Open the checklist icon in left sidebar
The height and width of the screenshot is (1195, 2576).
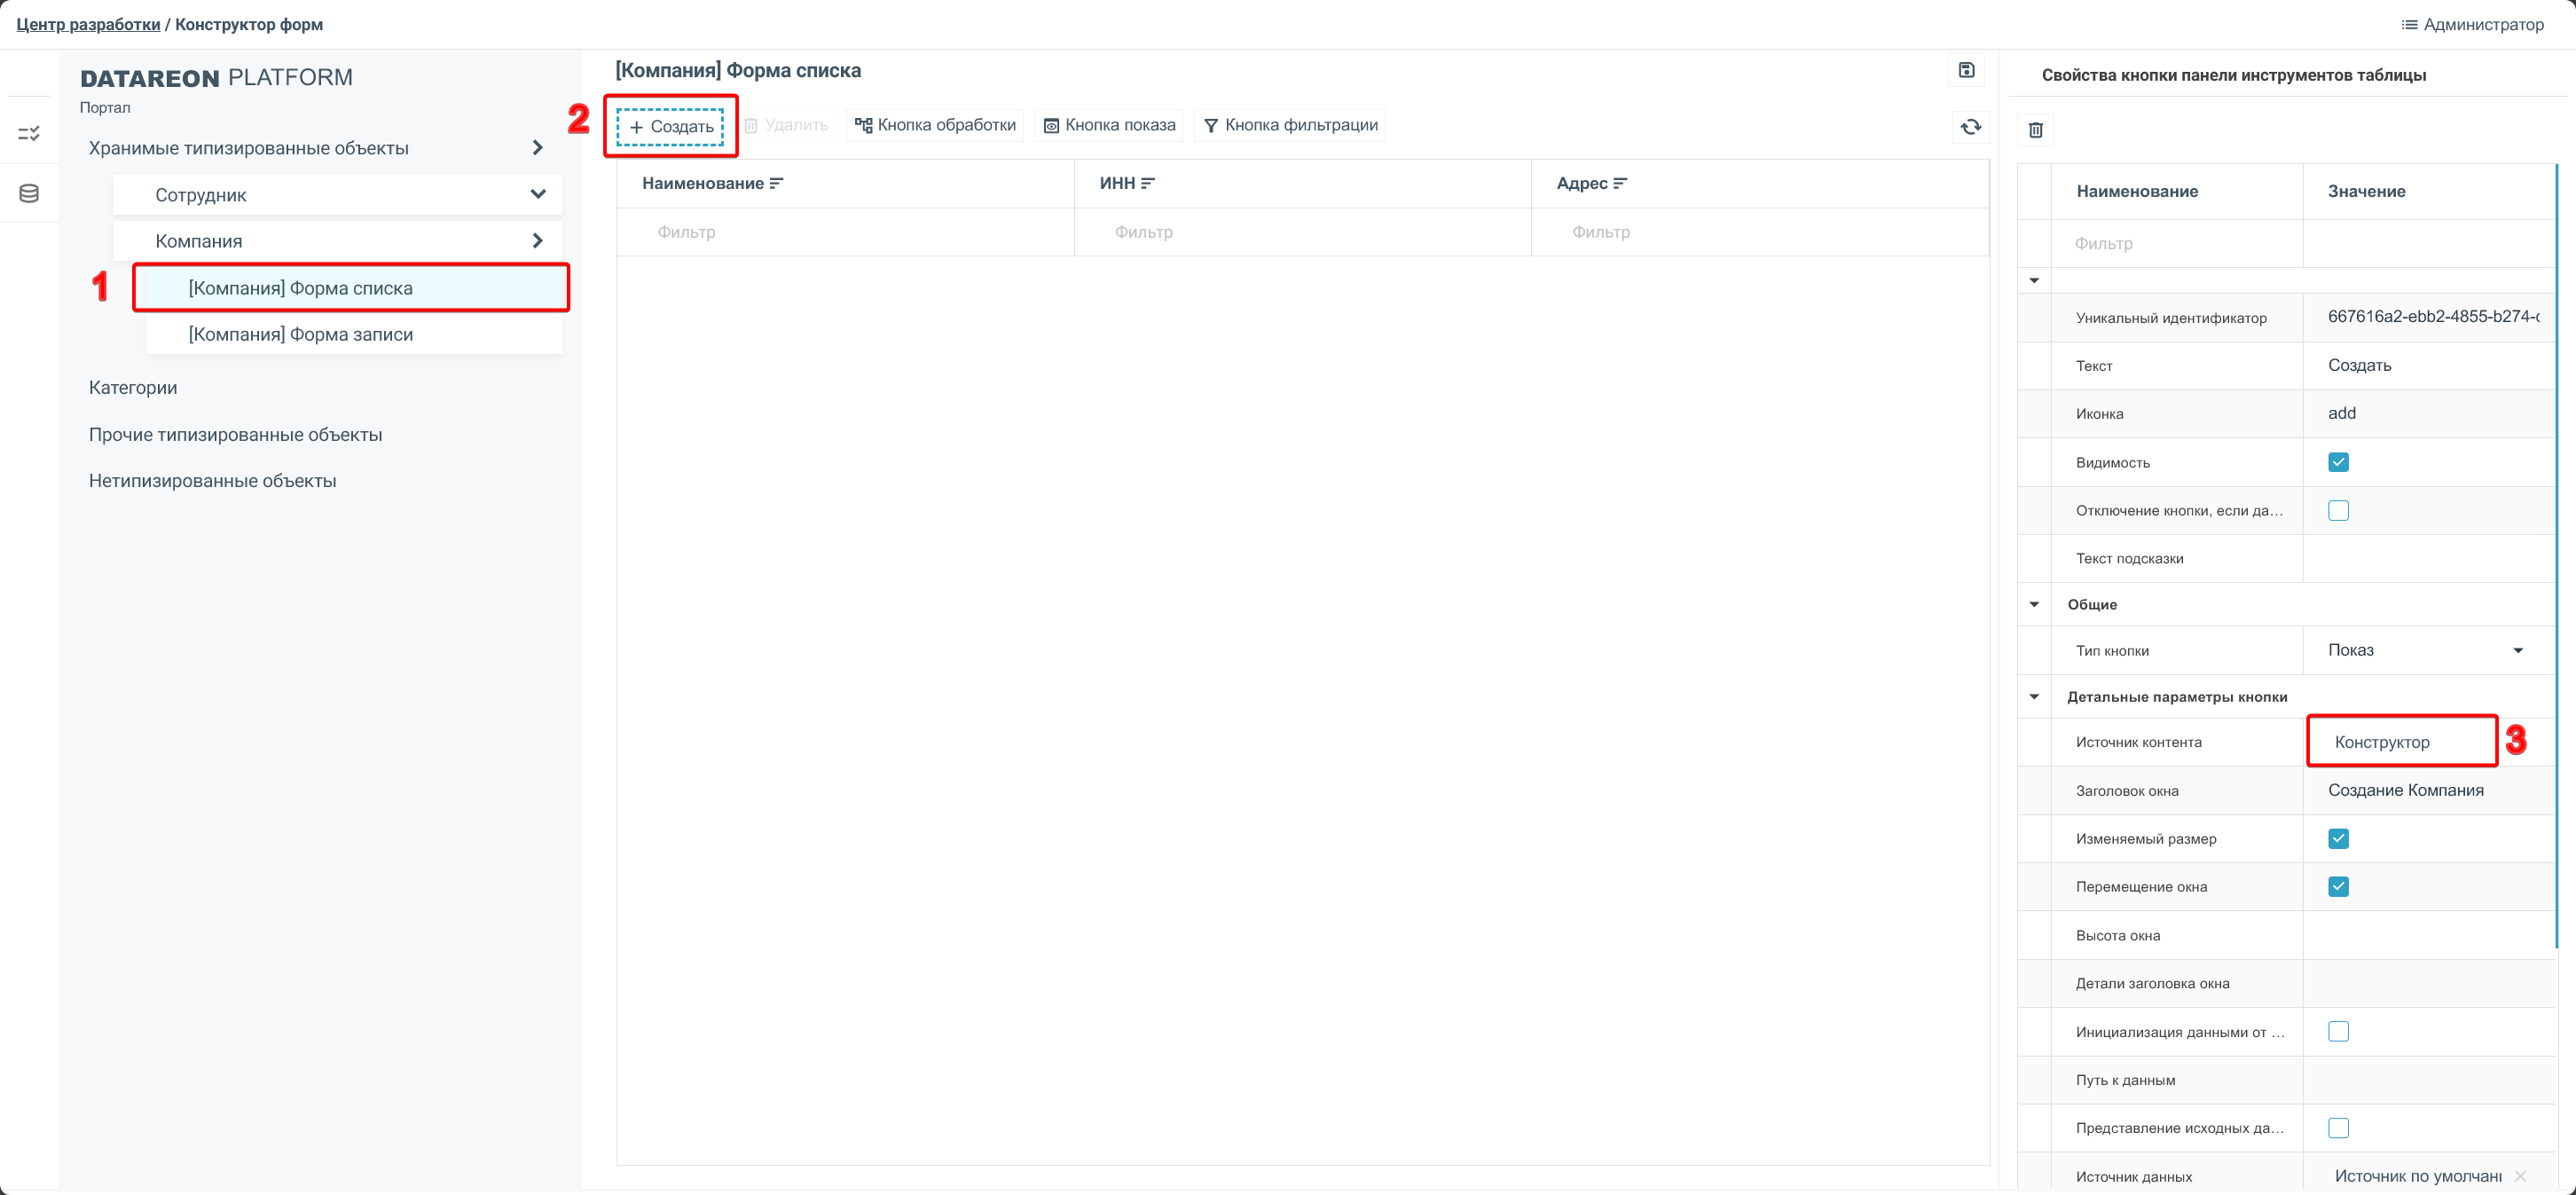pos(29,133)
